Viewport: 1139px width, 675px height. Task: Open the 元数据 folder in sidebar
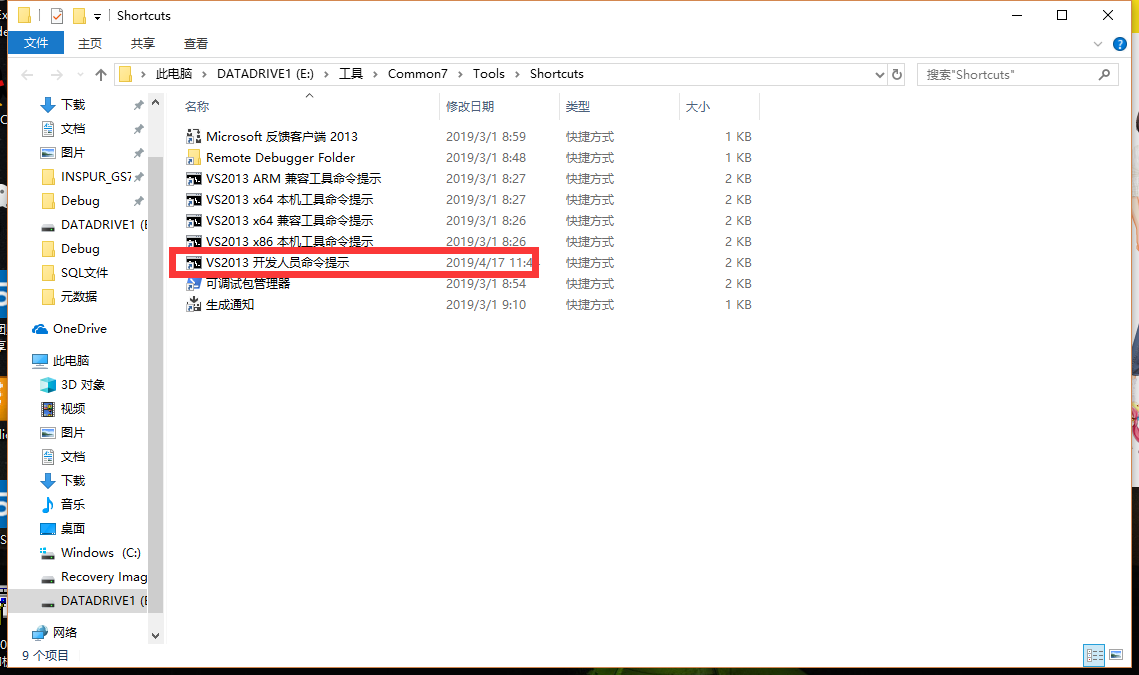(x=78, y=296)
